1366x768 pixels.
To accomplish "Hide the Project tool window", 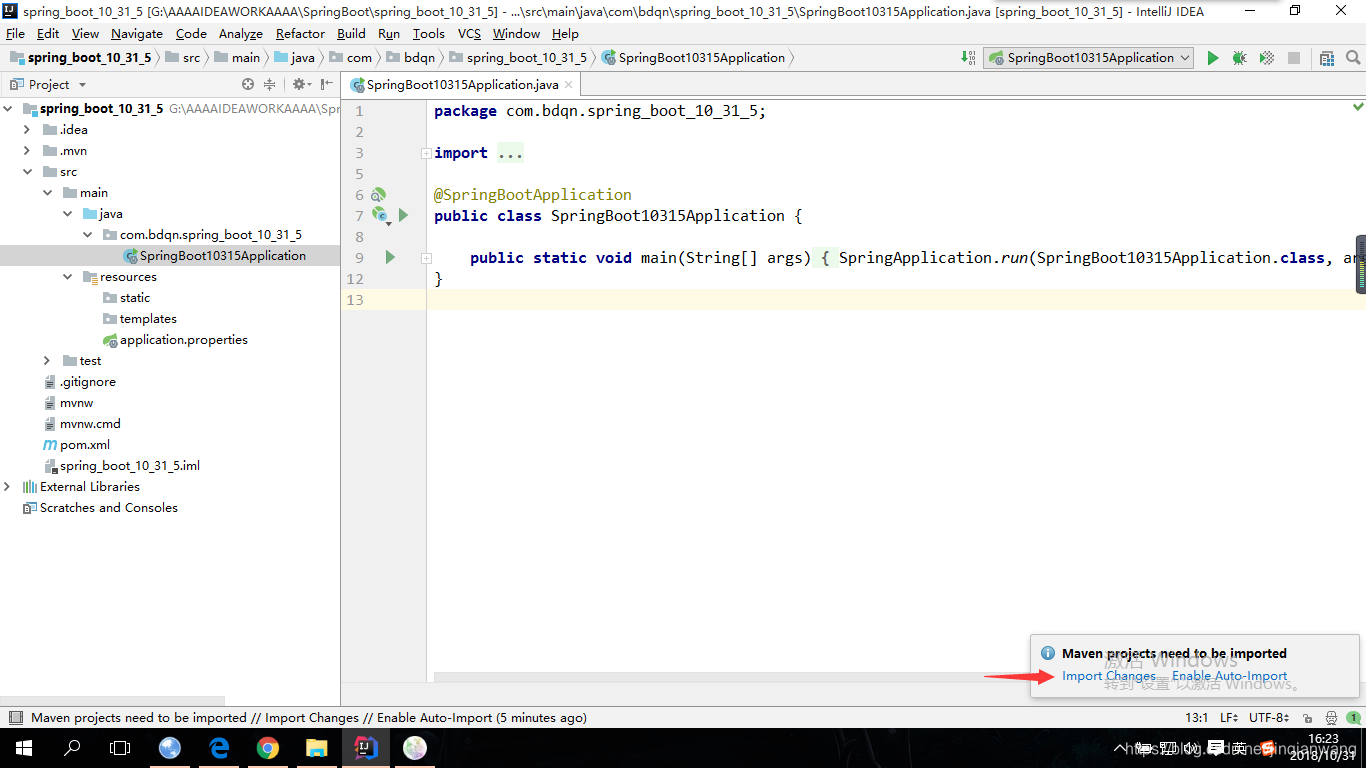I will tap(327, 85).
